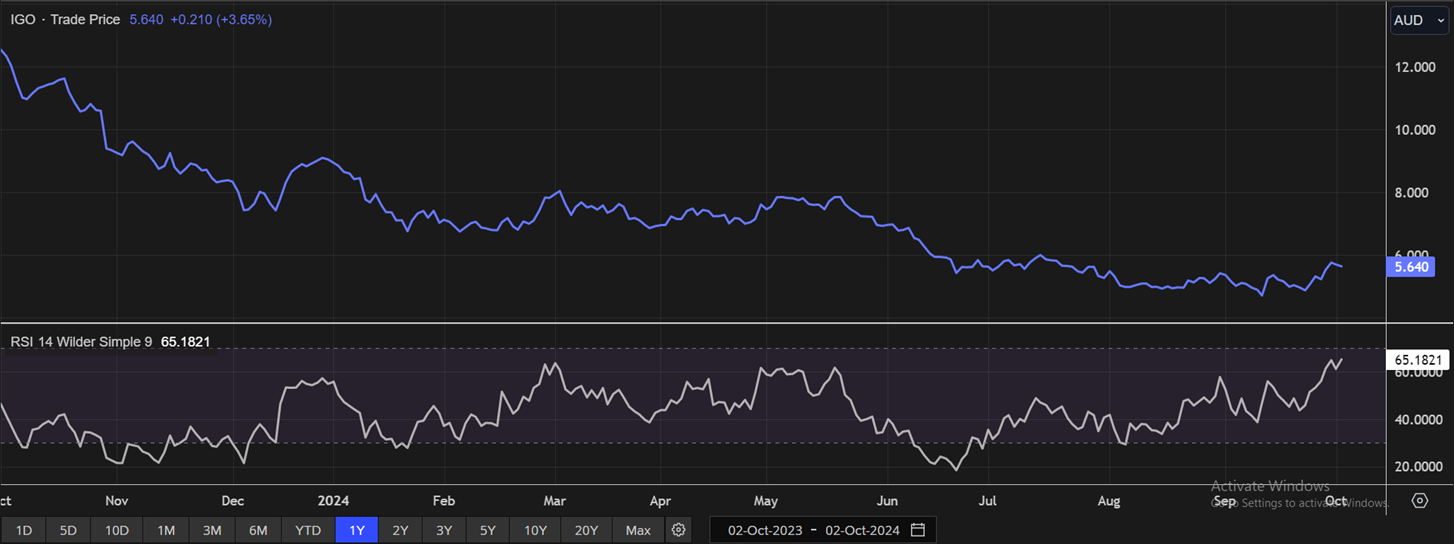The height and width of the screenshot is (544, 1454).
Task: Click the start date 02-Oct-2023 field
Action: click(764, 530)
